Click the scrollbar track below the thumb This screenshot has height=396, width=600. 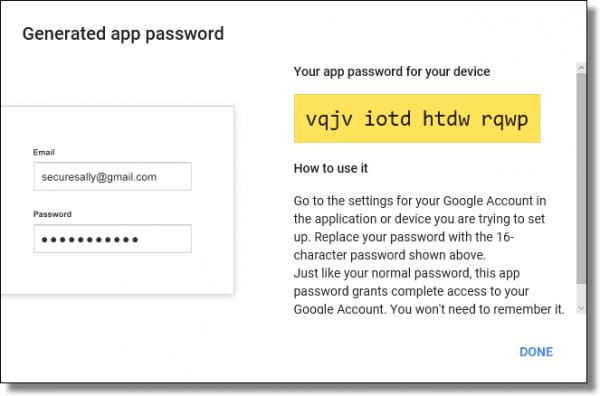pos(581,293)
